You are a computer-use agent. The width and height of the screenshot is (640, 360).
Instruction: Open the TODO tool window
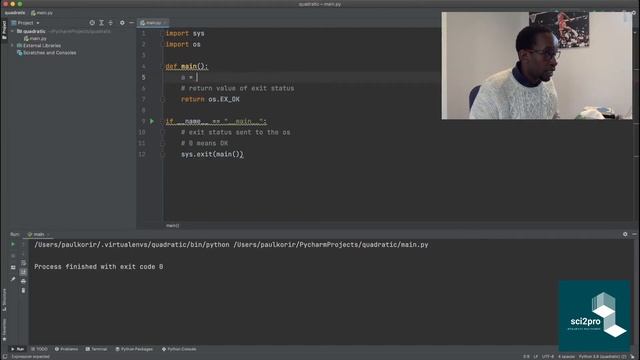click(x=39, y=349)
